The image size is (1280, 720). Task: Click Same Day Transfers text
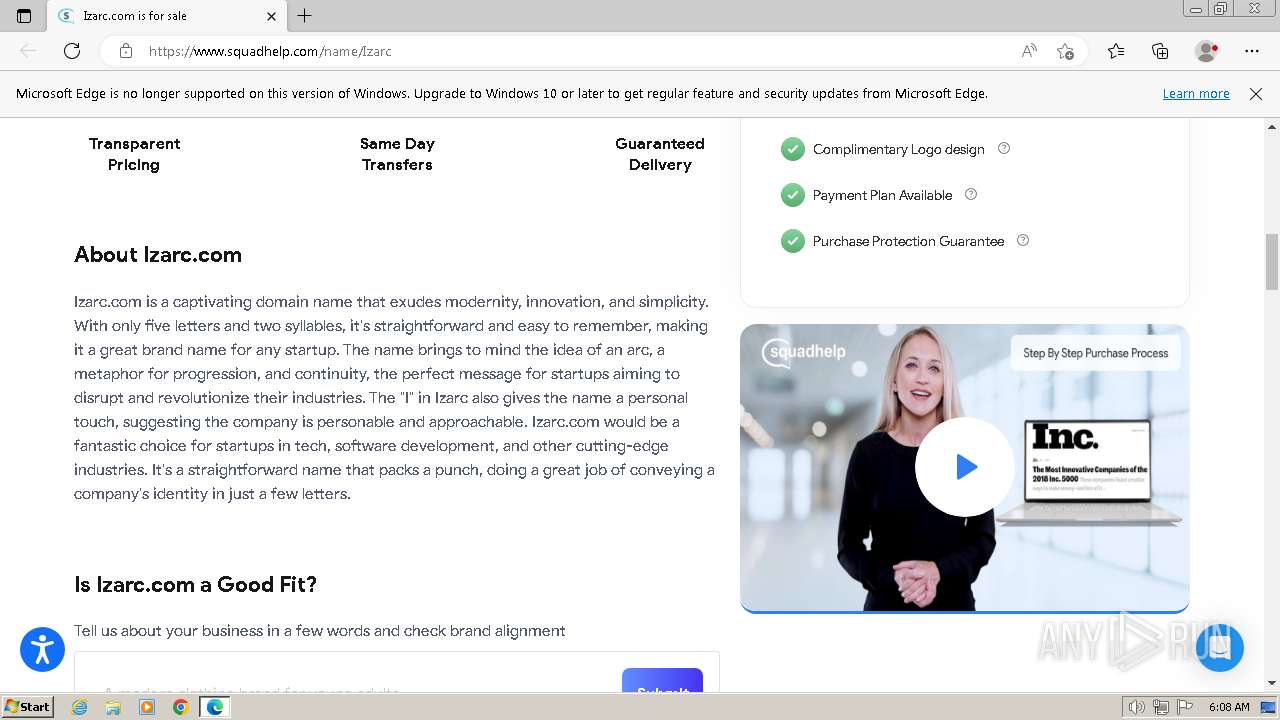(x=397, y=154)
